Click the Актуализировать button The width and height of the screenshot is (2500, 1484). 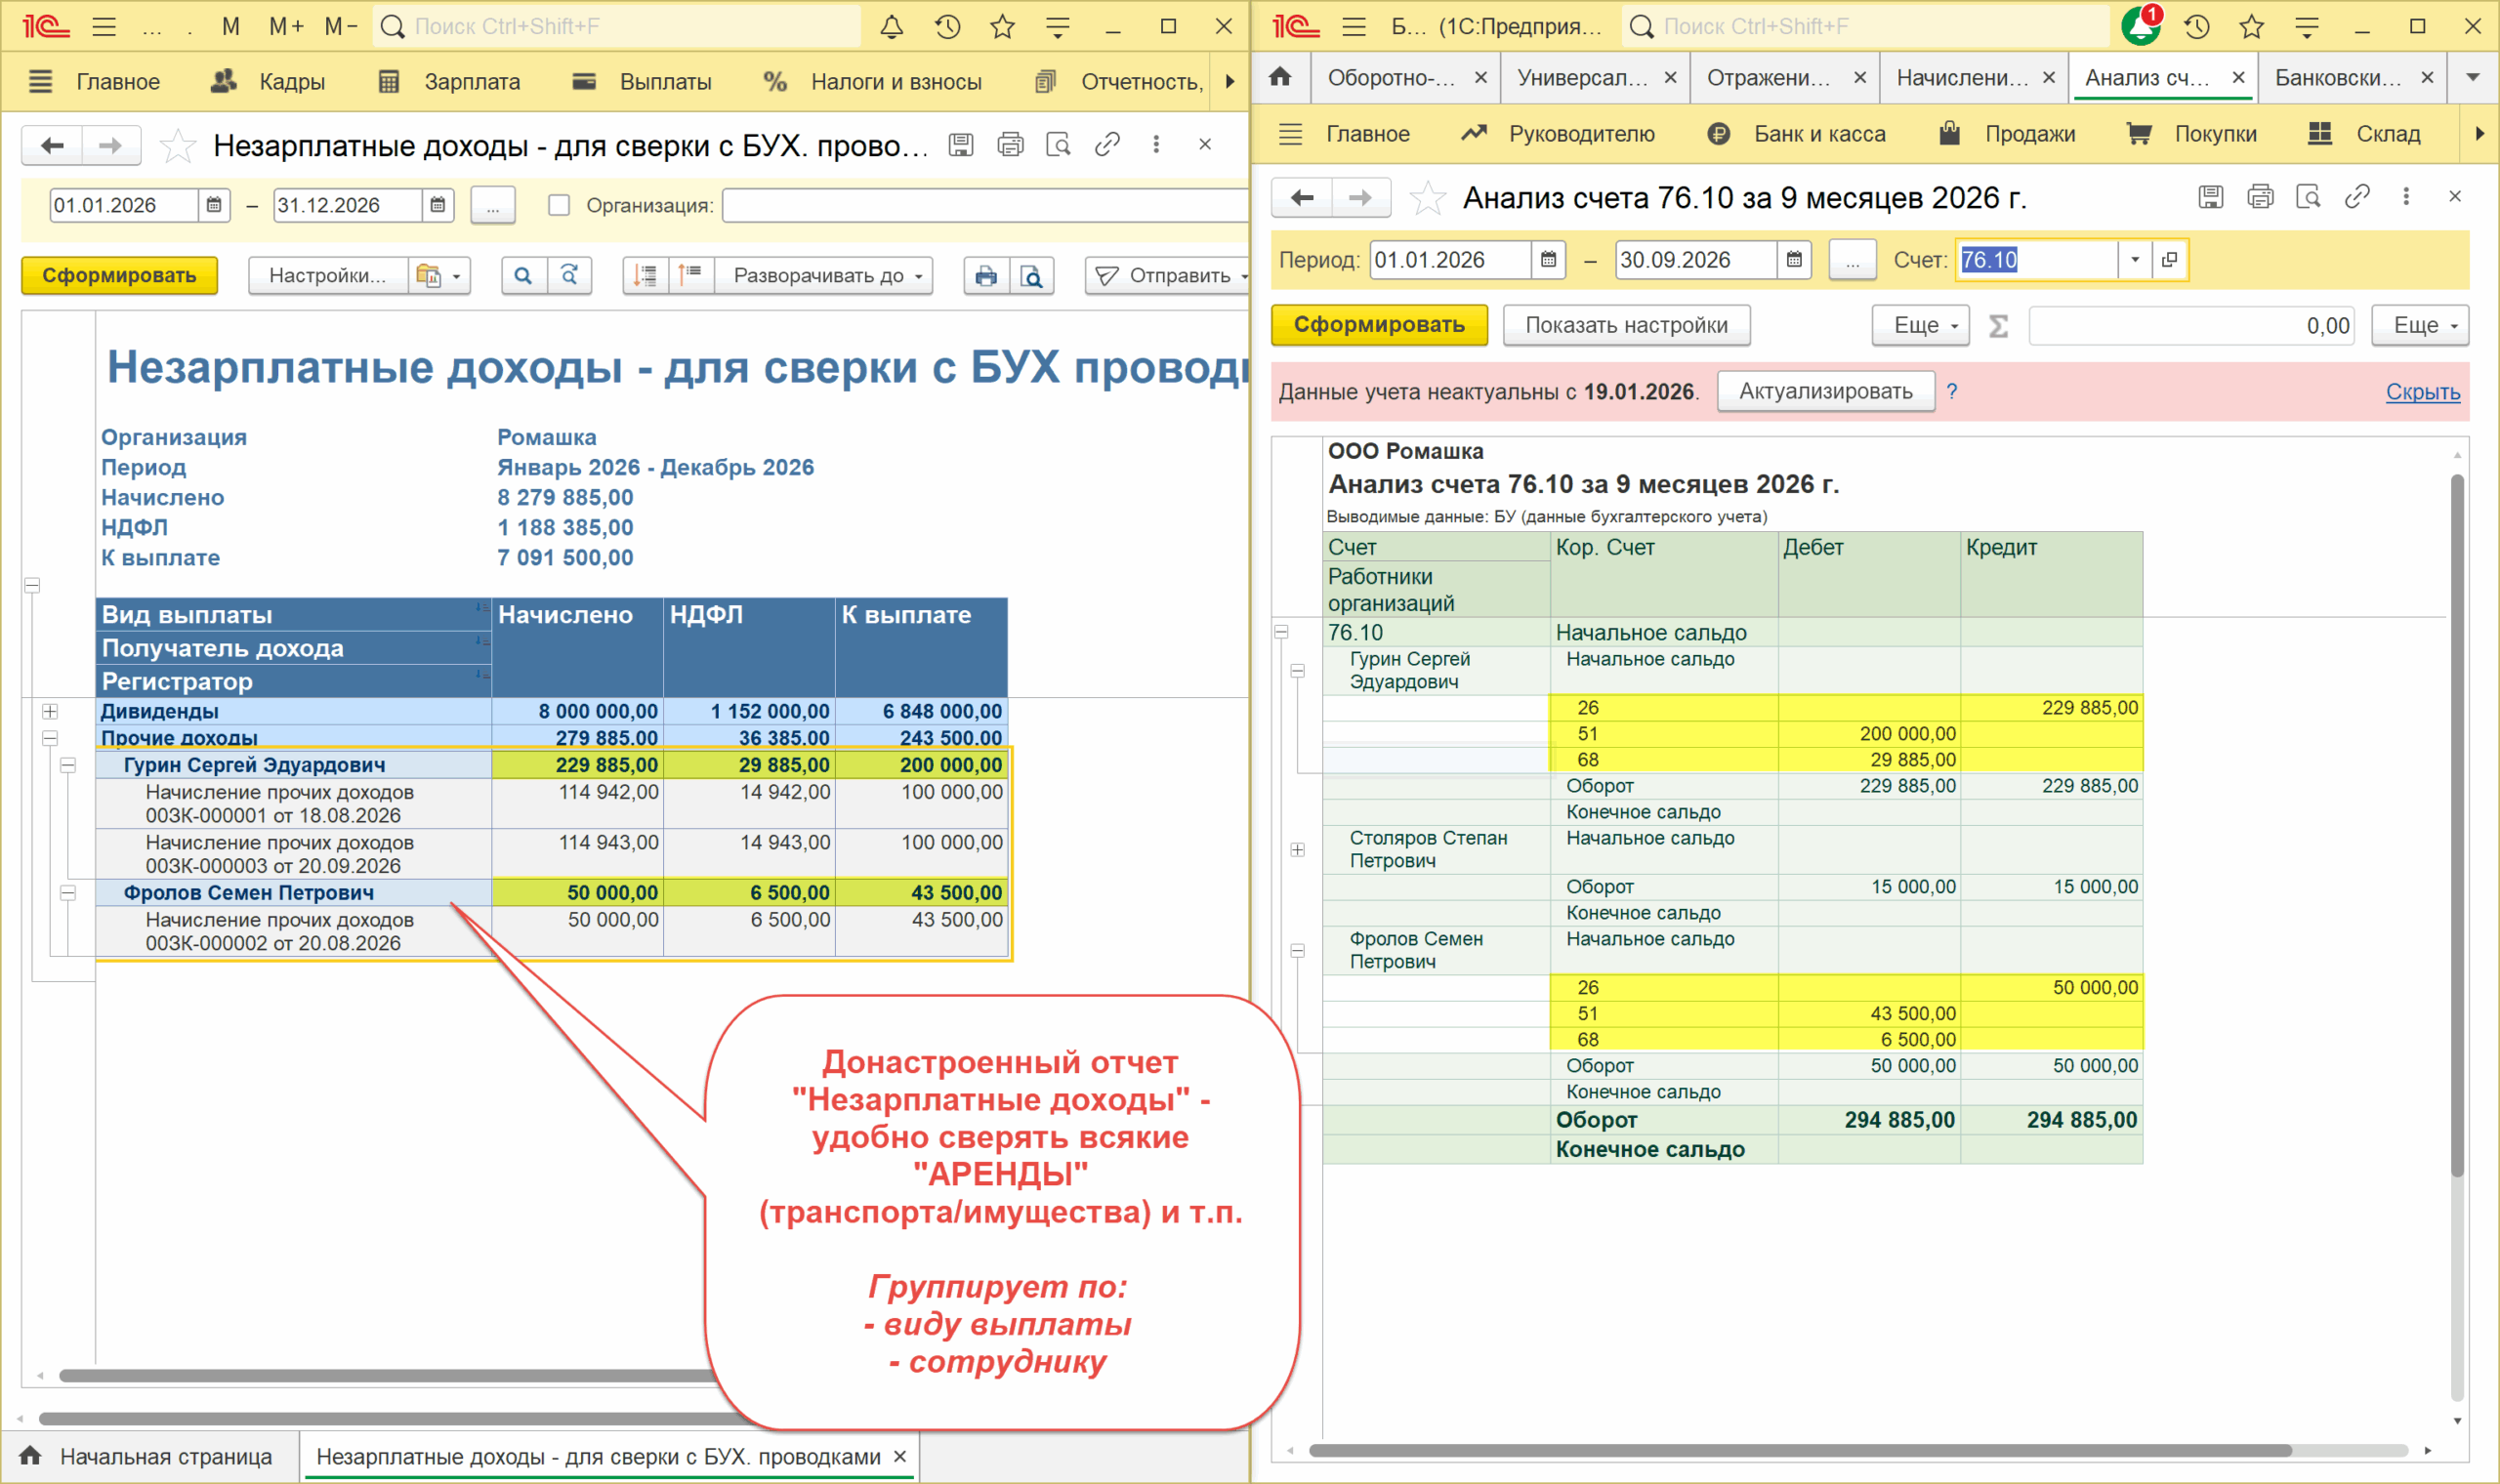[x=1825, y=391]
